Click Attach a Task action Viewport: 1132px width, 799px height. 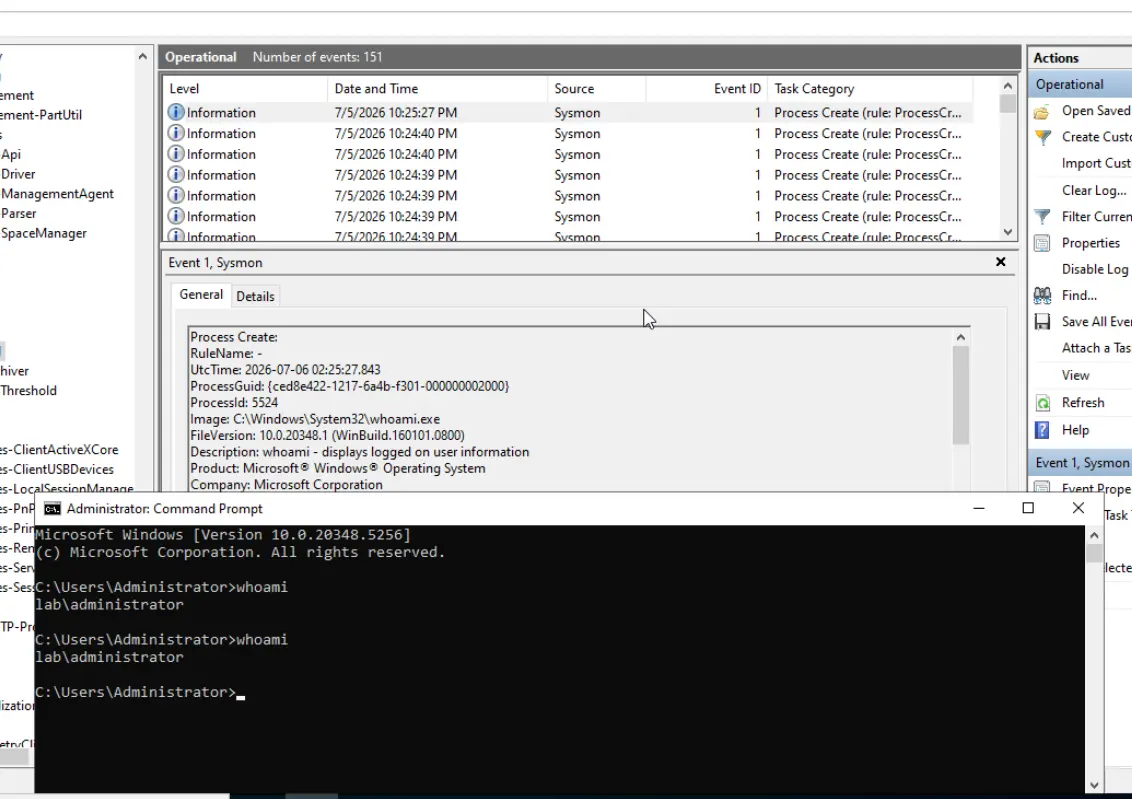[1096, 348]
